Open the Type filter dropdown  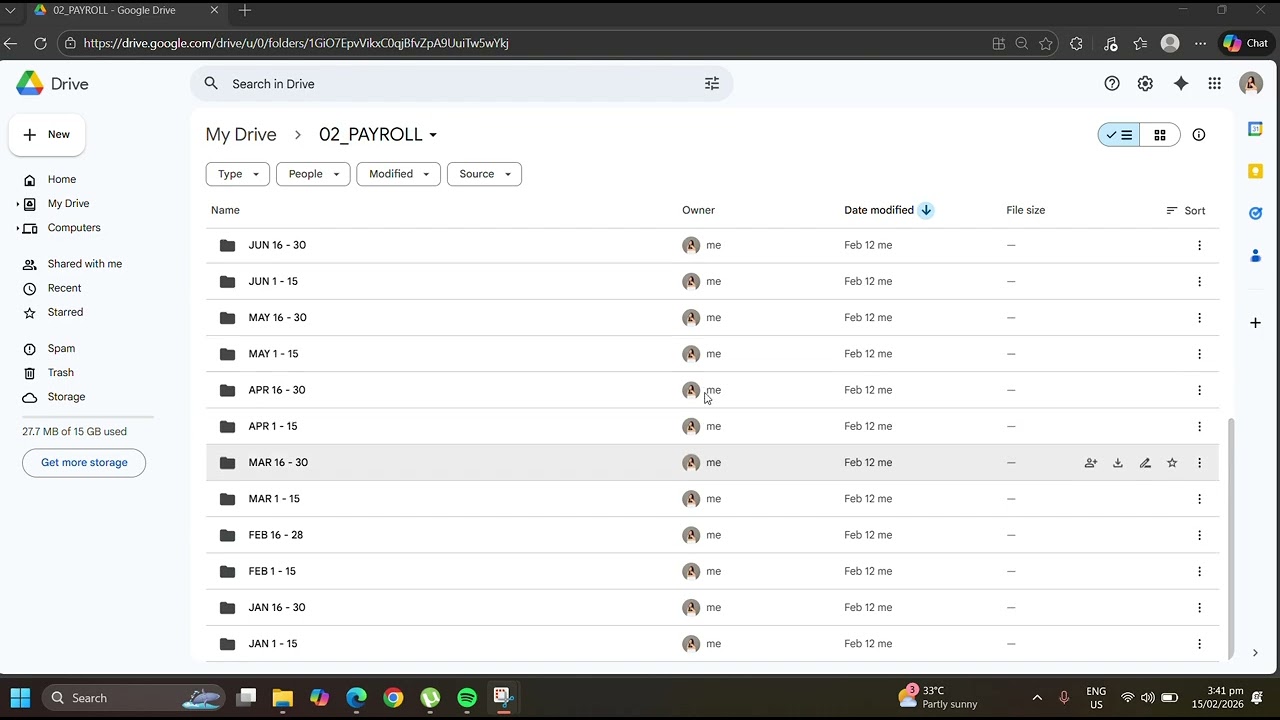238,174
